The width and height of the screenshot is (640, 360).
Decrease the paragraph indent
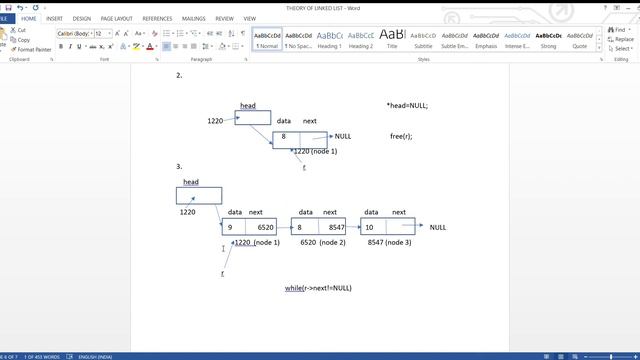coord(210,33)
